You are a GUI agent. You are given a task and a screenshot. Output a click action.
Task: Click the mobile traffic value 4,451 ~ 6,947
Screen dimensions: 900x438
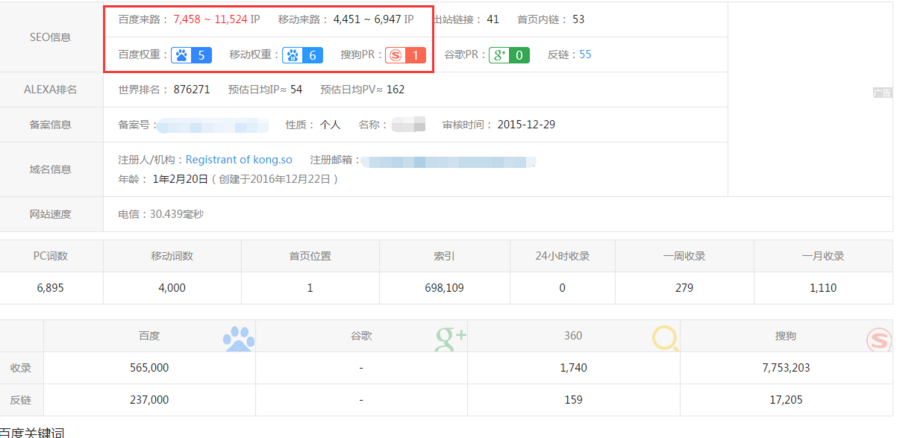click(x=367, y=20)
